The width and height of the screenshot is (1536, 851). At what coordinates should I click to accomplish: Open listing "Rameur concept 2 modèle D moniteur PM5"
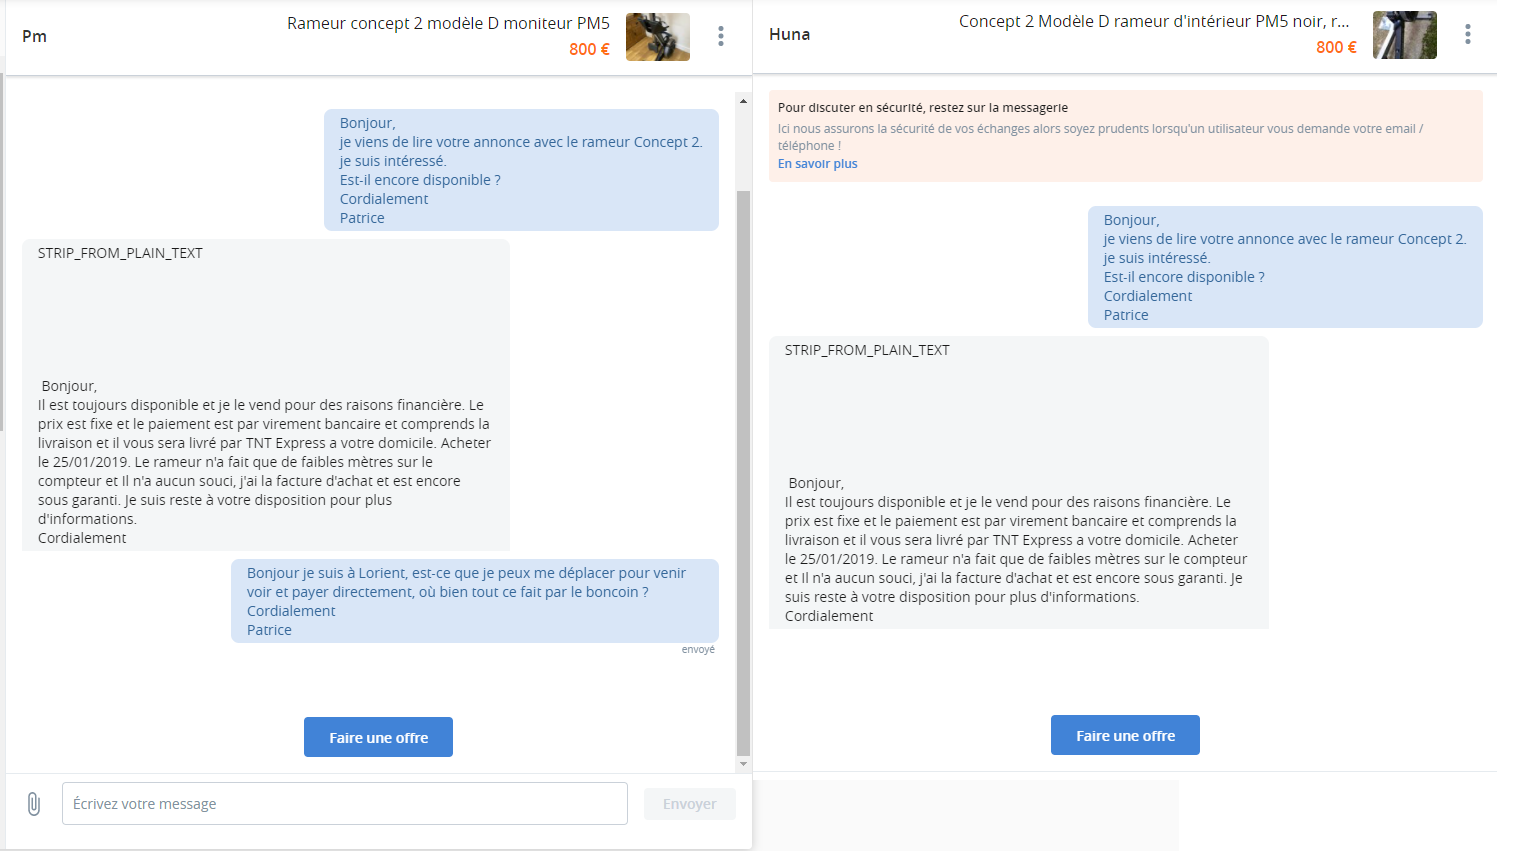[x=448, y=23]
